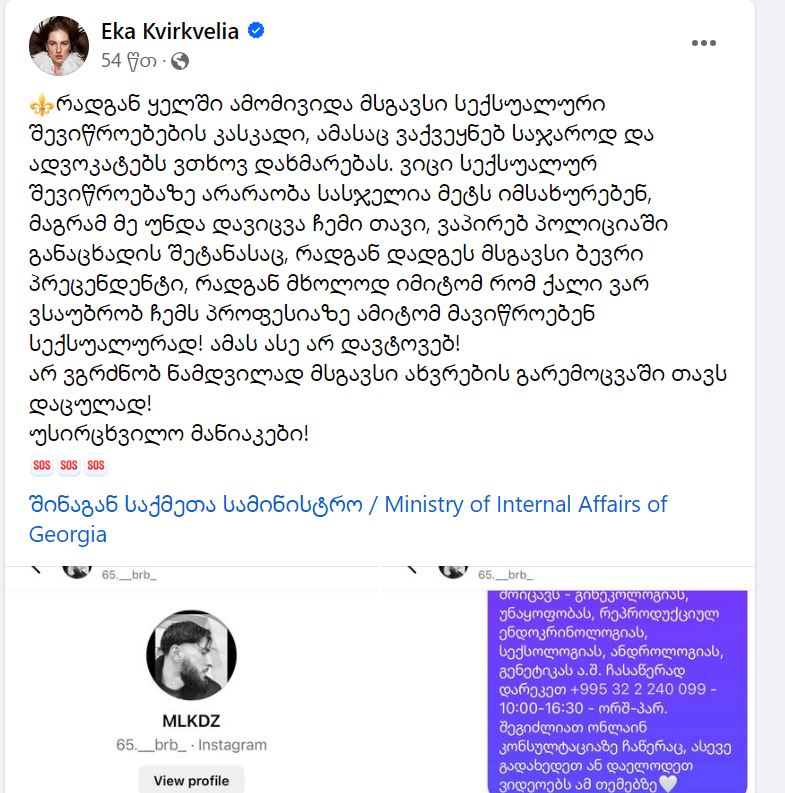The height and width of the screenshot is (793, 785).
Task: Click the blue verified badge icon
Action: click(x=256, y=31)
